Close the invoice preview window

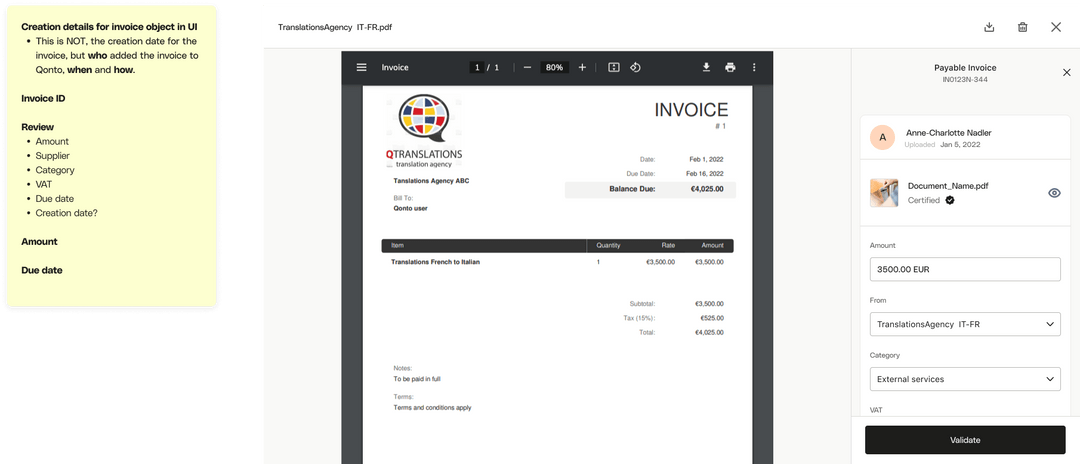(1056, 27)
